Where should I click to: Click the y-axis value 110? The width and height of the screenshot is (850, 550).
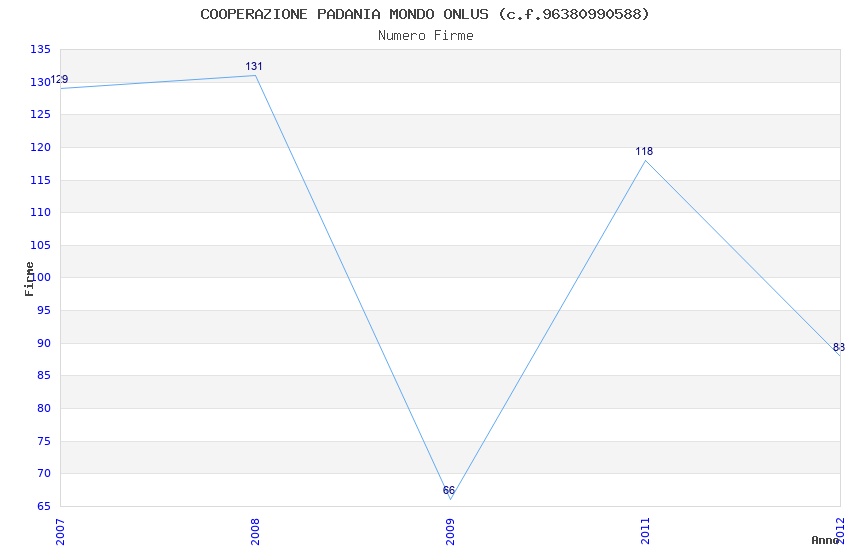click(40, 212)
